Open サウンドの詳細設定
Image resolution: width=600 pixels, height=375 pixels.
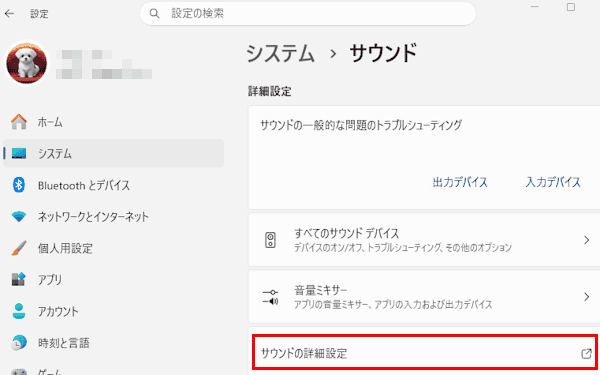click(424, 352)
